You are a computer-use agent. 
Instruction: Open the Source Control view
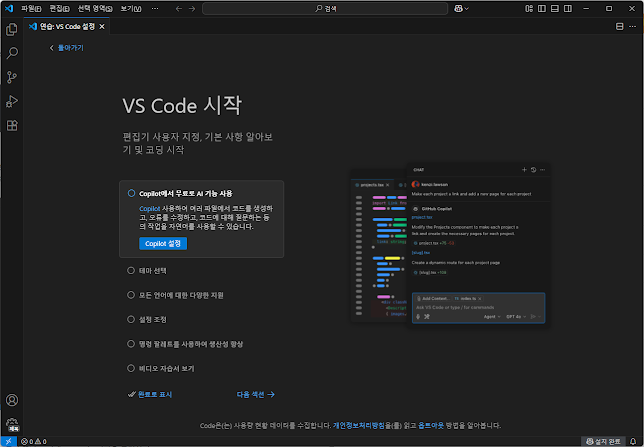12,77
